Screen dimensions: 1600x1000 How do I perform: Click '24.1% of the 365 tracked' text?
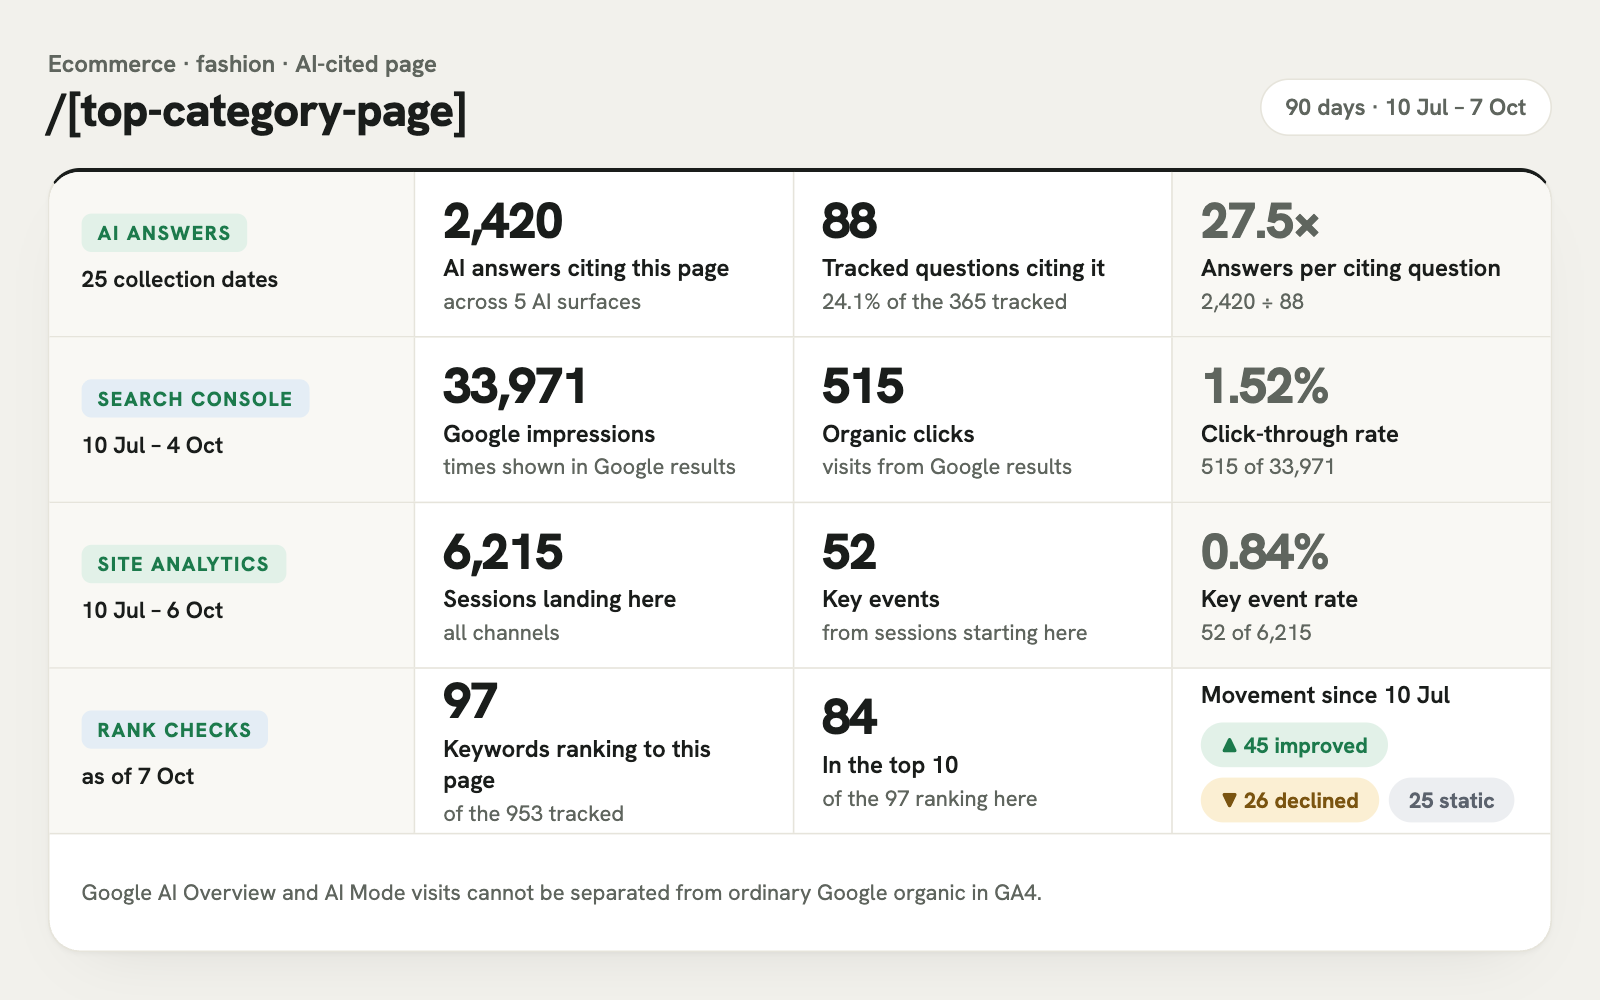(x=944, y=302)
